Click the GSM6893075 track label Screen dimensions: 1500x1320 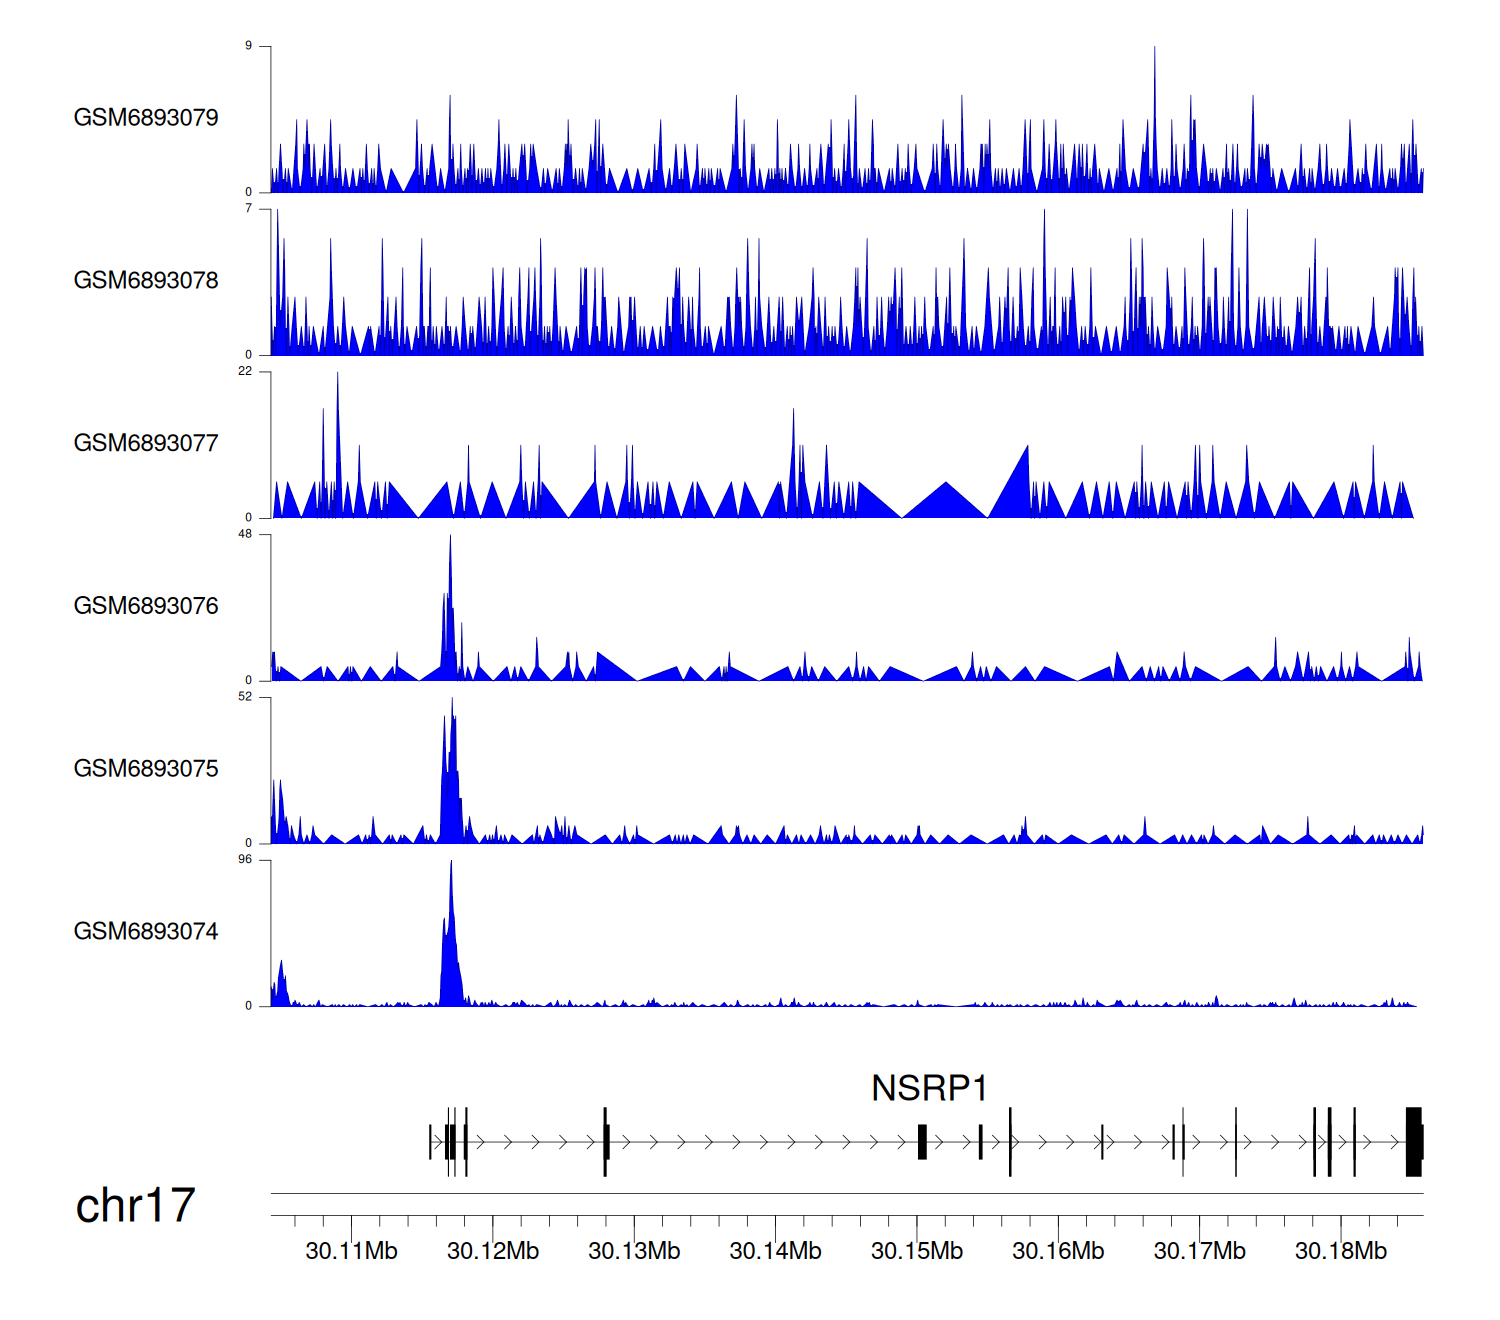(x=146, y=769)
